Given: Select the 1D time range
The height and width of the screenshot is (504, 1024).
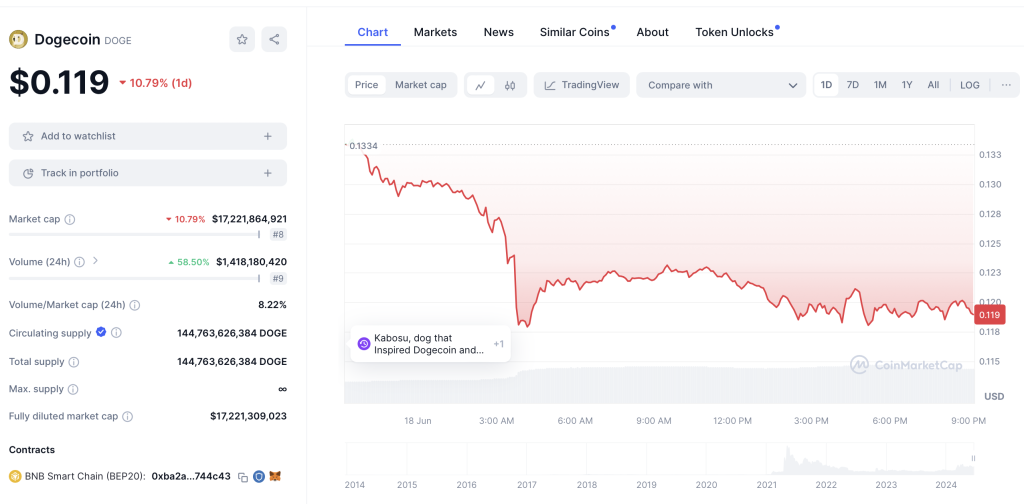Looking at the screenshot, I should tap(826, 85).
